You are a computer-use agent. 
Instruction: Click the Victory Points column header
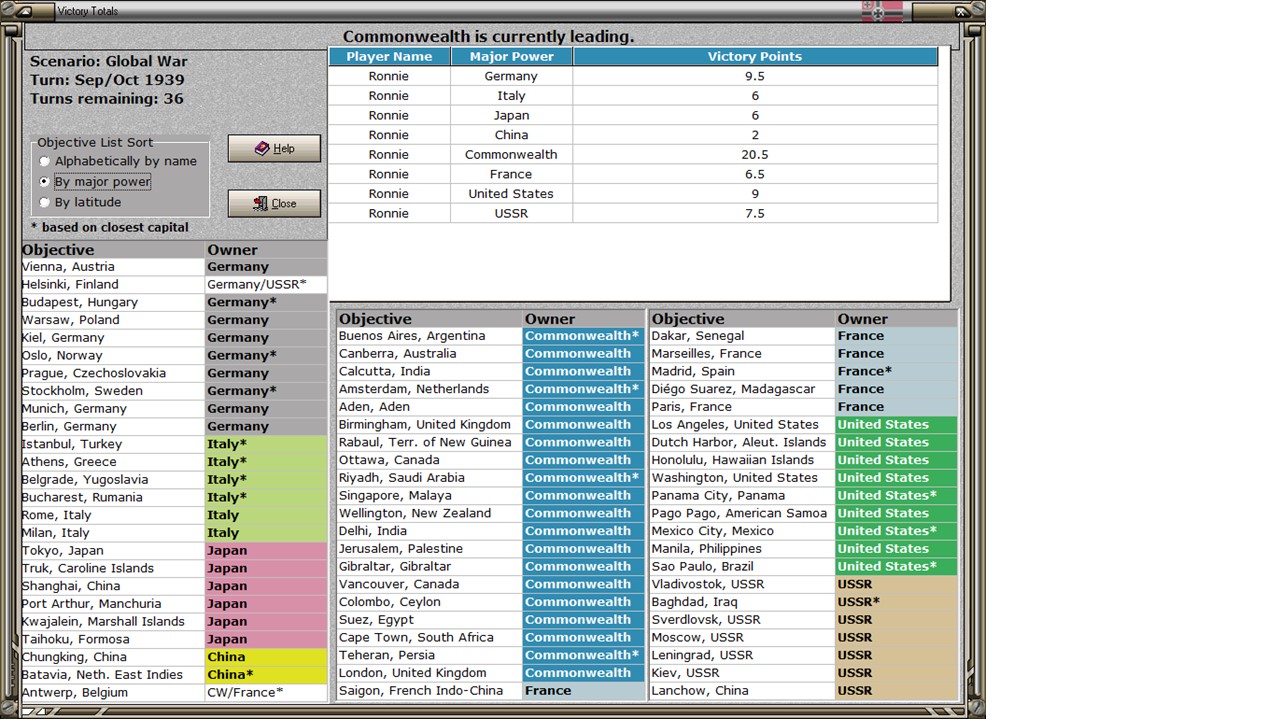point(755,57)
